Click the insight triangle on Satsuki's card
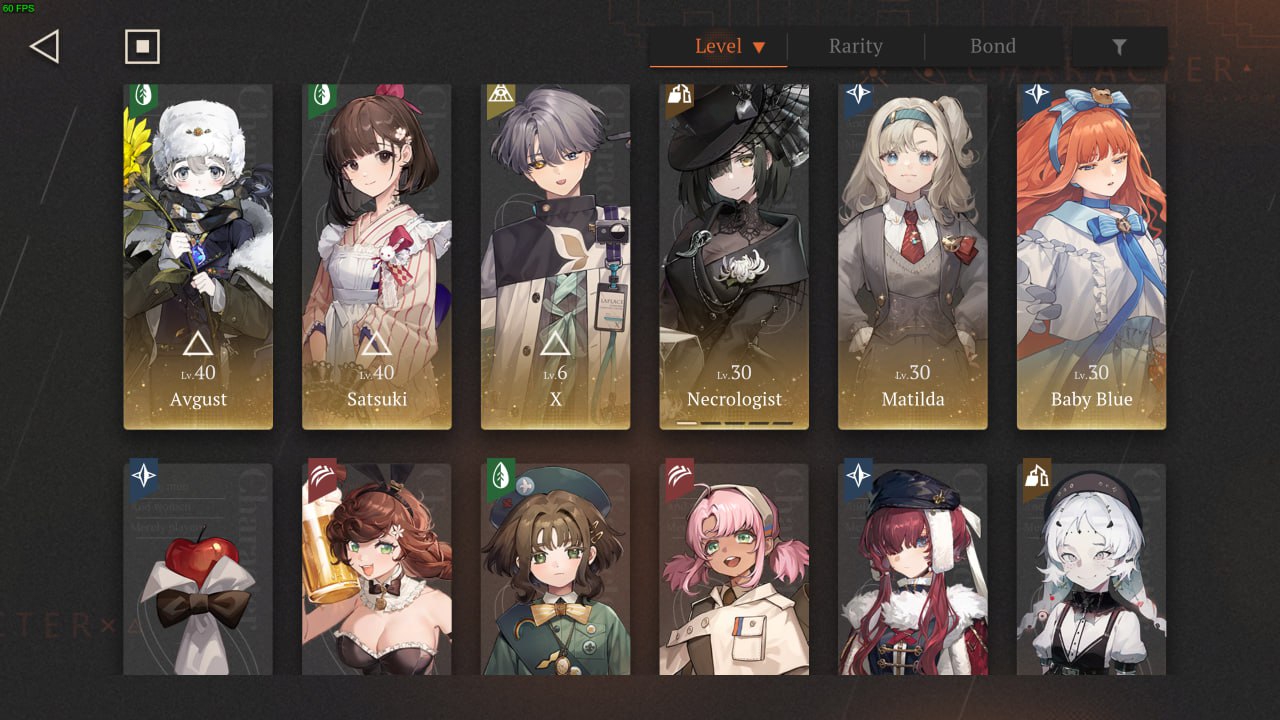Screen dimensions: 1280x720 (x=376, y=345)
